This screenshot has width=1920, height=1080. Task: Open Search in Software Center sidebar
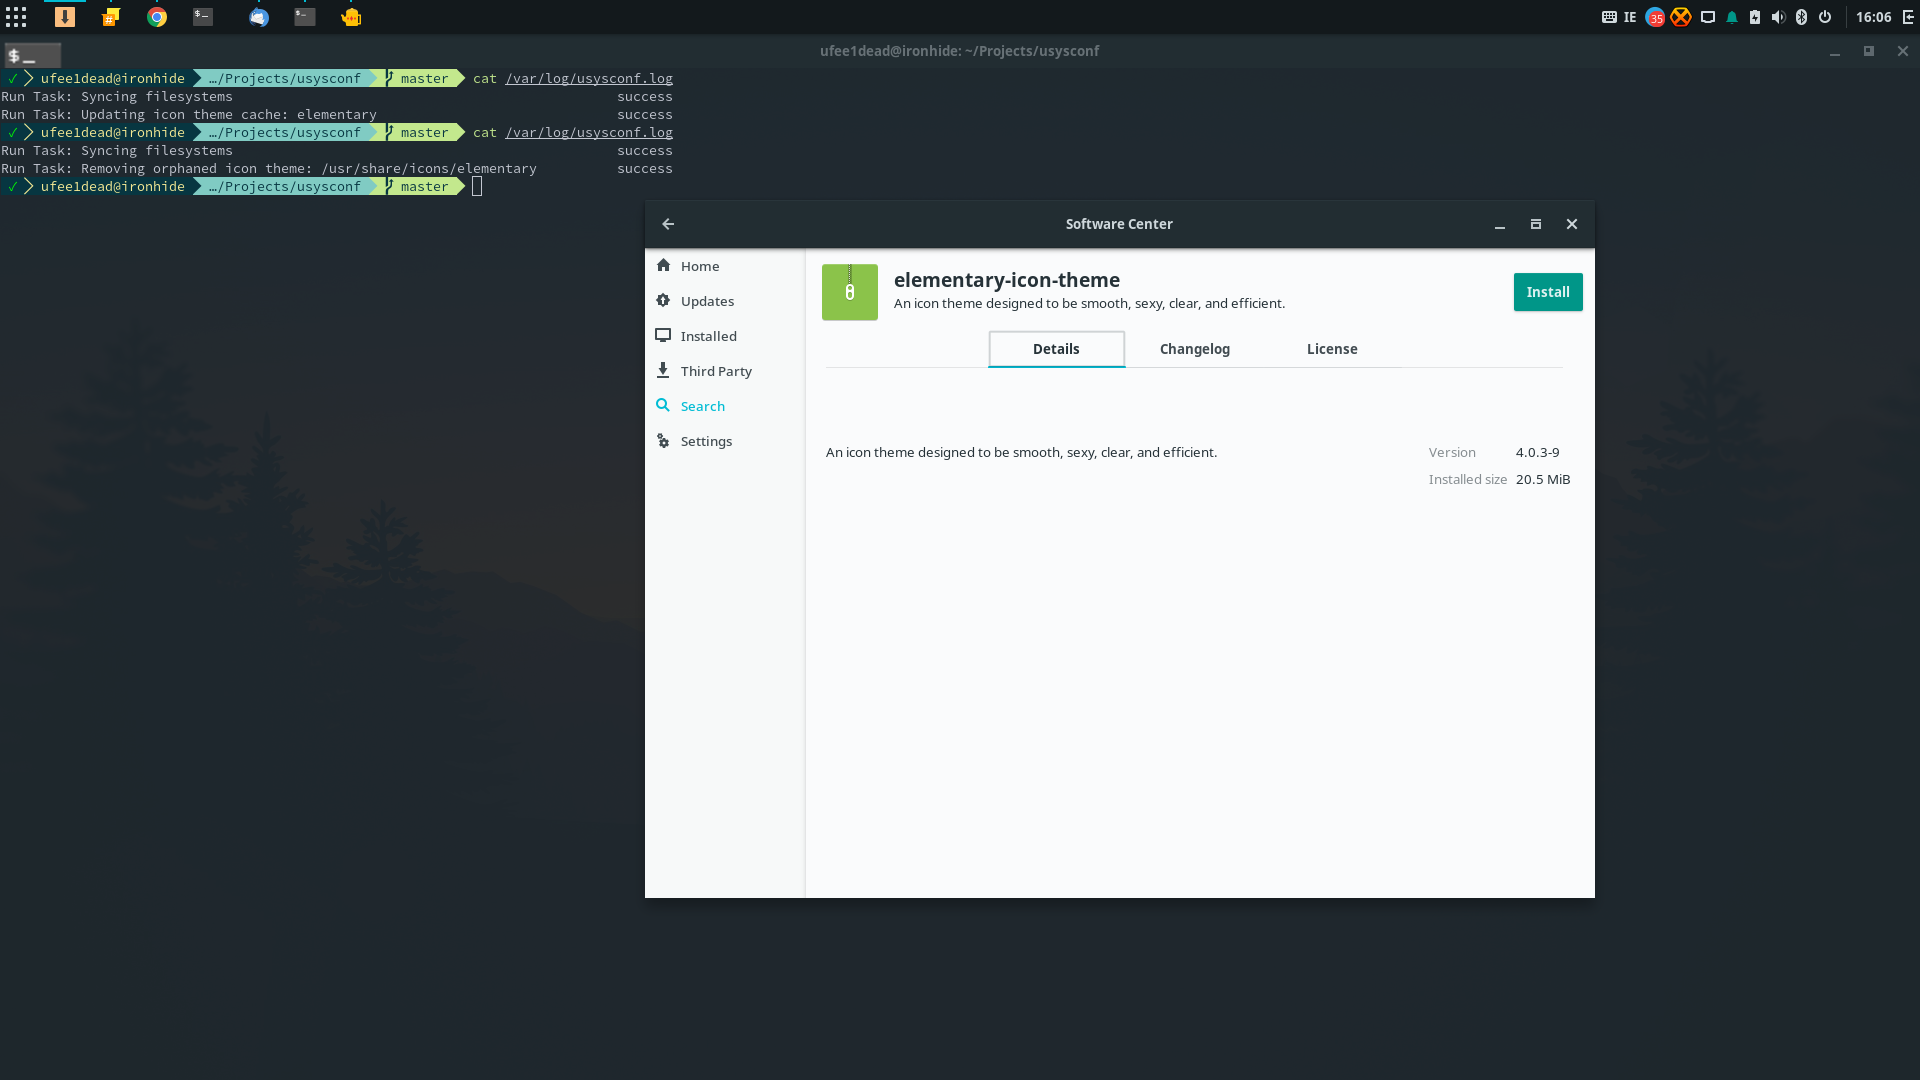pos(725,406)
